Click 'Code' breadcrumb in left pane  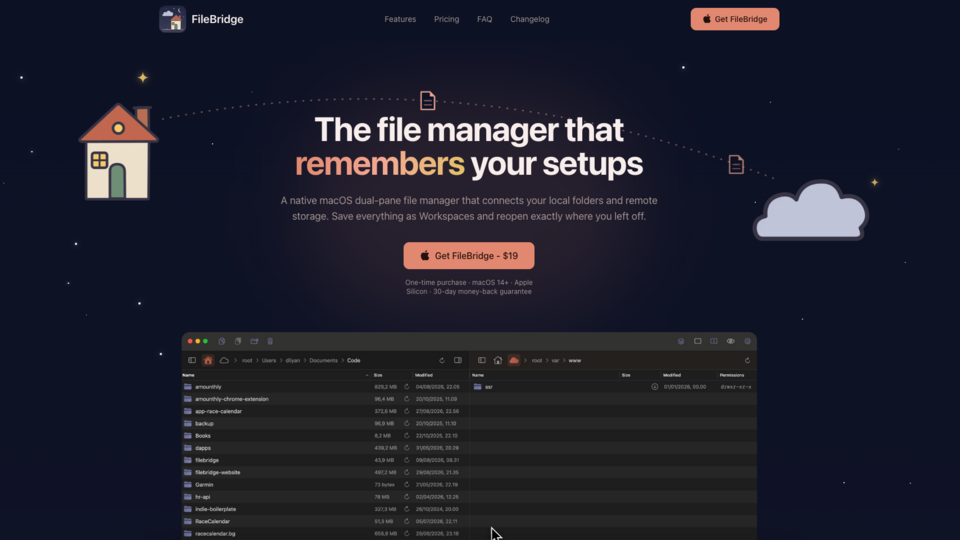354,361
